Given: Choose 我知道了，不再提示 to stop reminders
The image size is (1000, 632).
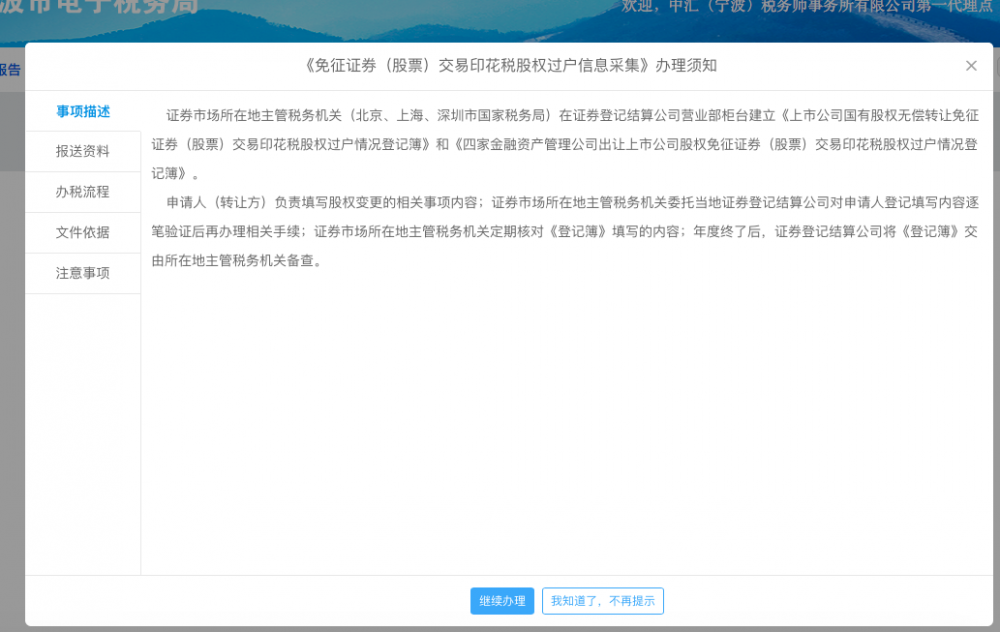Looking at the screenshot, I should [x=602, y=601].
